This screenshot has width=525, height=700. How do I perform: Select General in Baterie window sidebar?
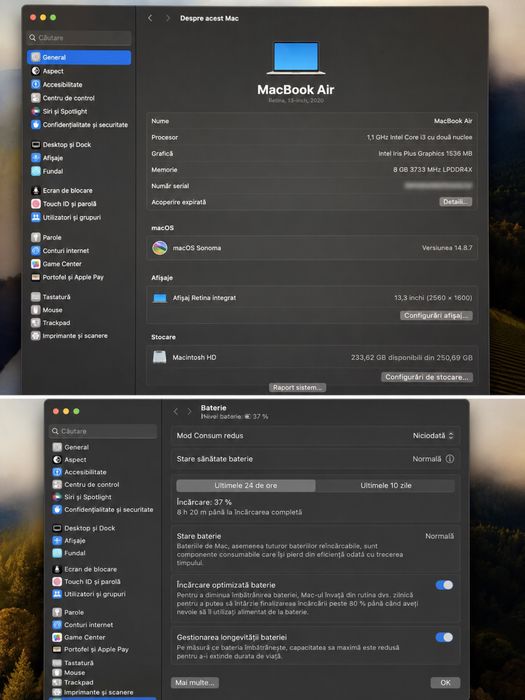point(71,447)
